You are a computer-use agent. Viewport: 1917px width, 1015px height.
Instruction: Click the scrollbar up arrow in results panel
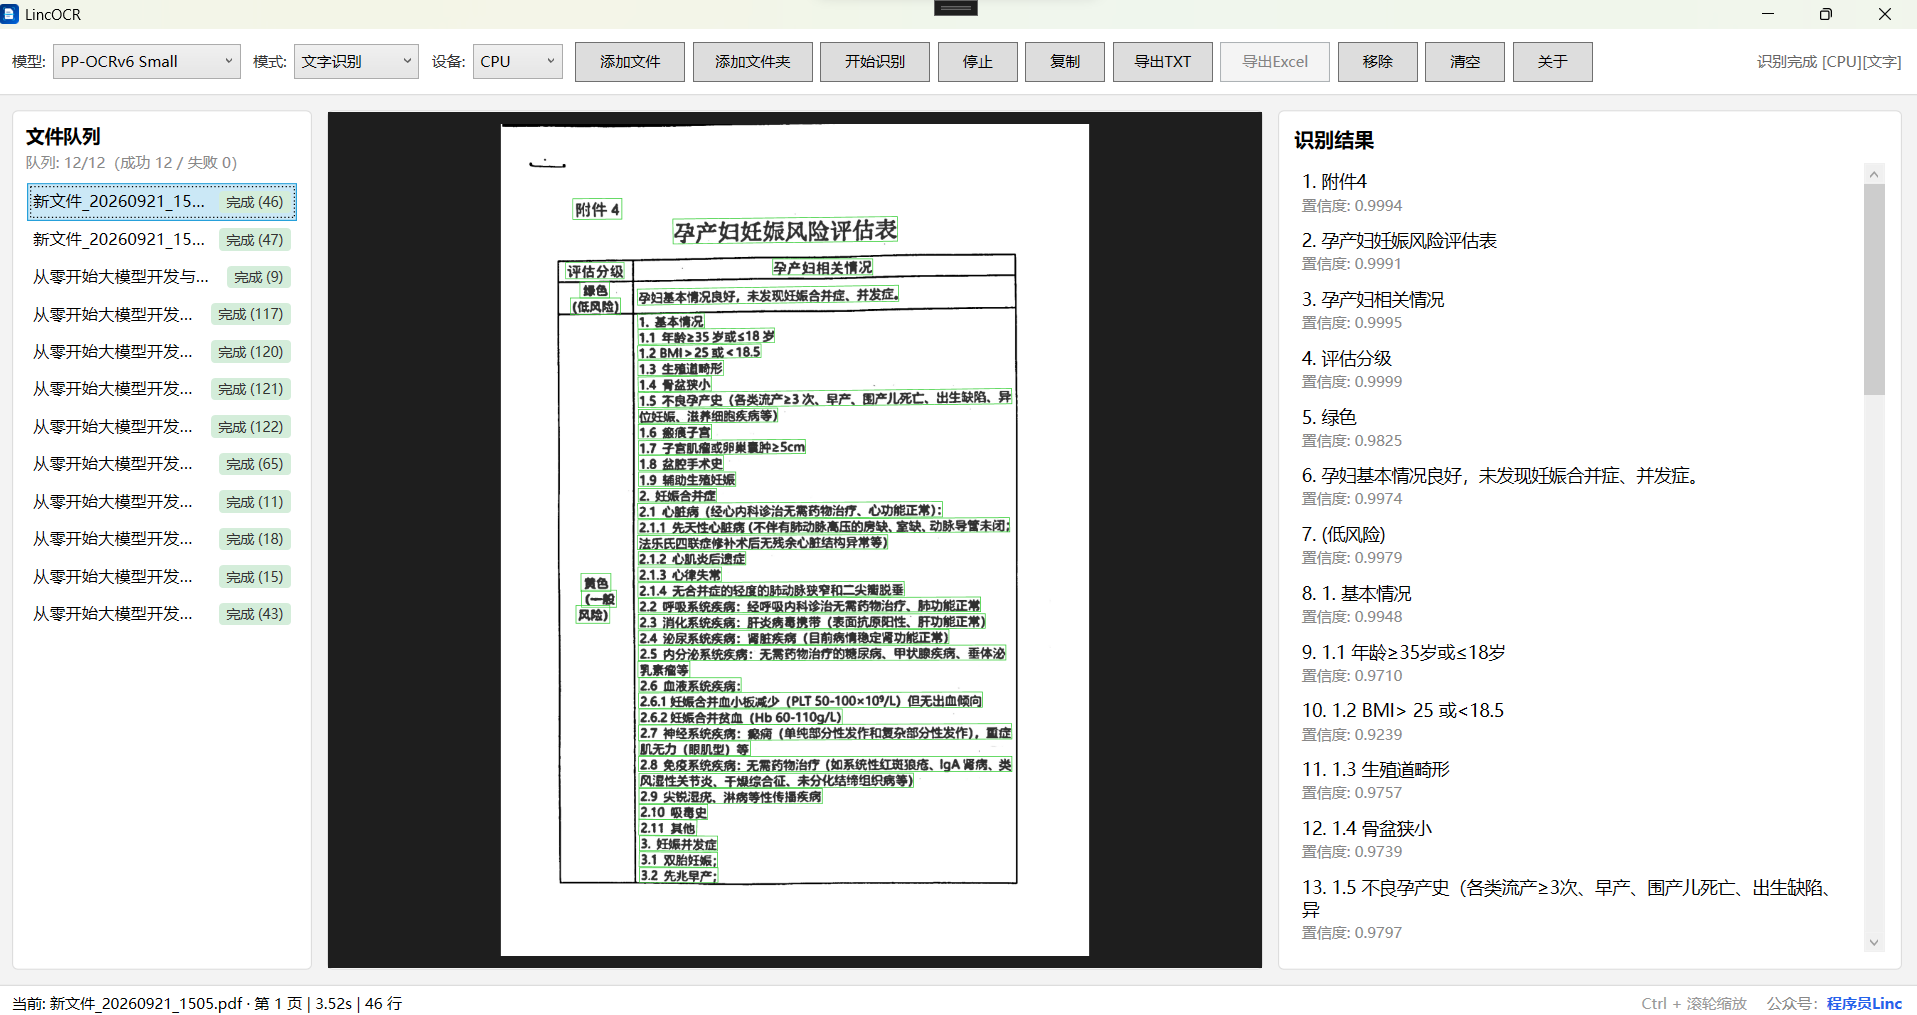click(x=1874, y=174)
